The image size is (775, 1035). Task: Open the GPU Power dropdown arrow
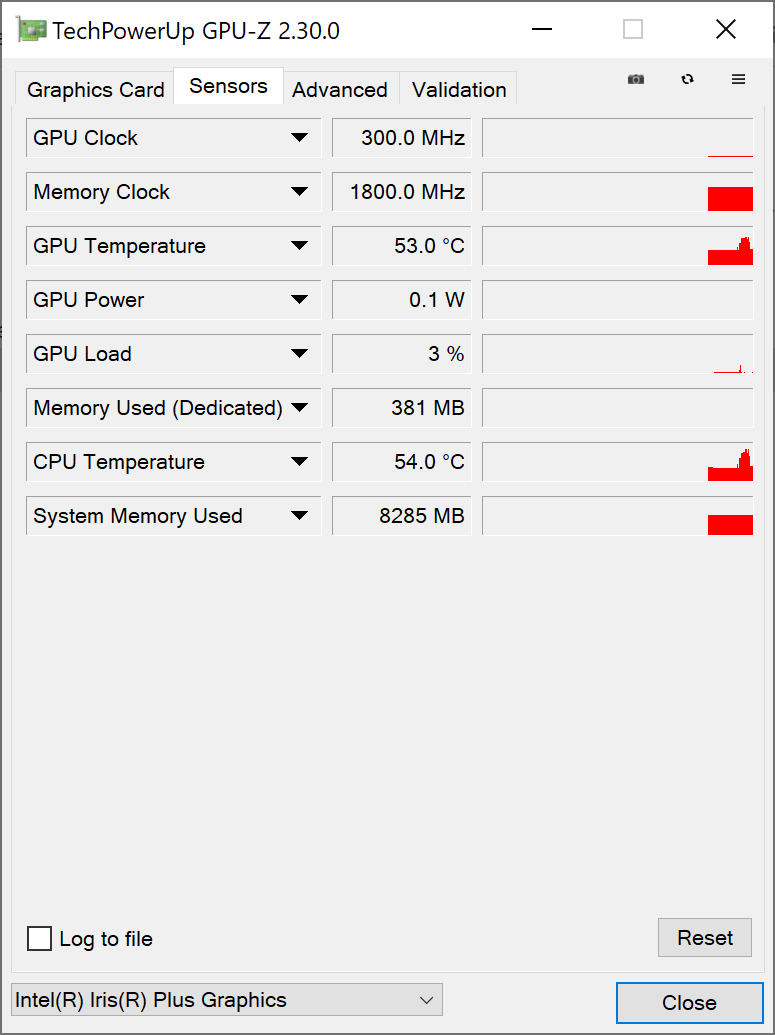pos(299,300)
